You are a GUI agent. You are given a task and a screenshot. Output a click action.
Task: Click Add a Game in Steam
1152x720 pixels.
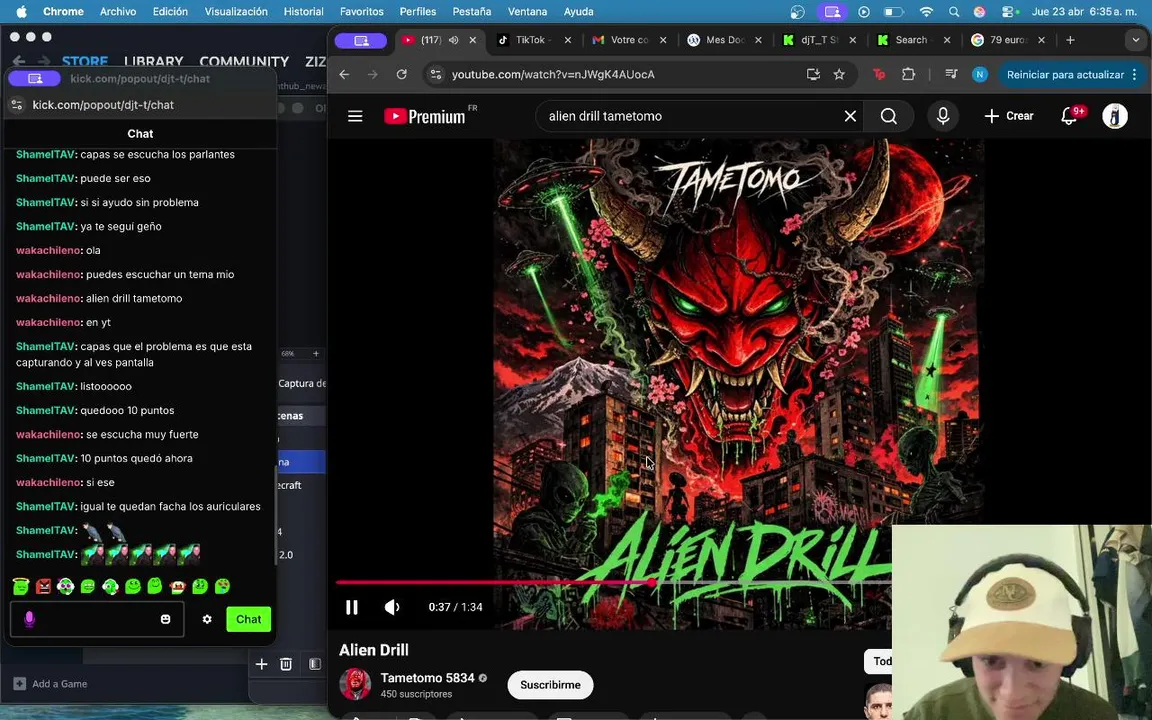coord(51,683)
